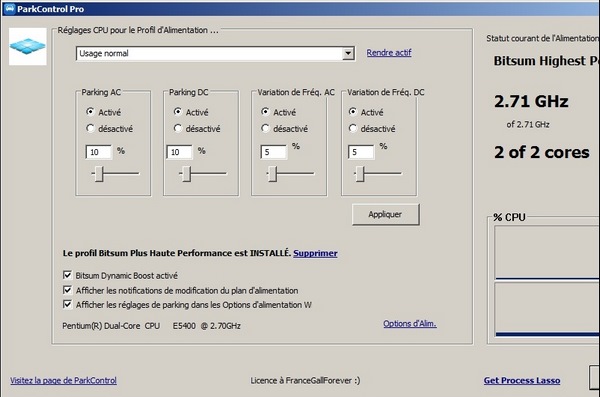Click the Appliquer button
The width and height of the screenshot is (600, 397).
[x=385, y=214]
